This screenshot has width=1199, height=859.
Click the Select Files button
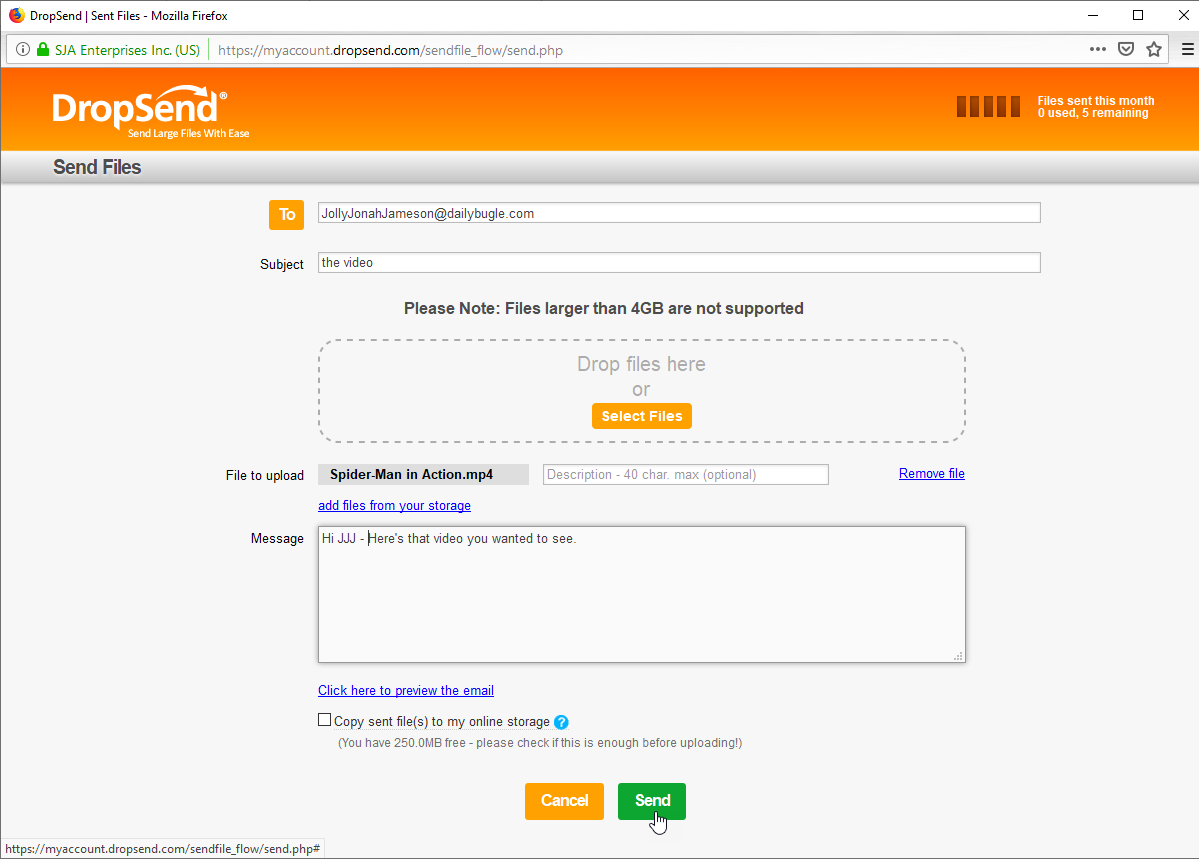tap(642, 416)
